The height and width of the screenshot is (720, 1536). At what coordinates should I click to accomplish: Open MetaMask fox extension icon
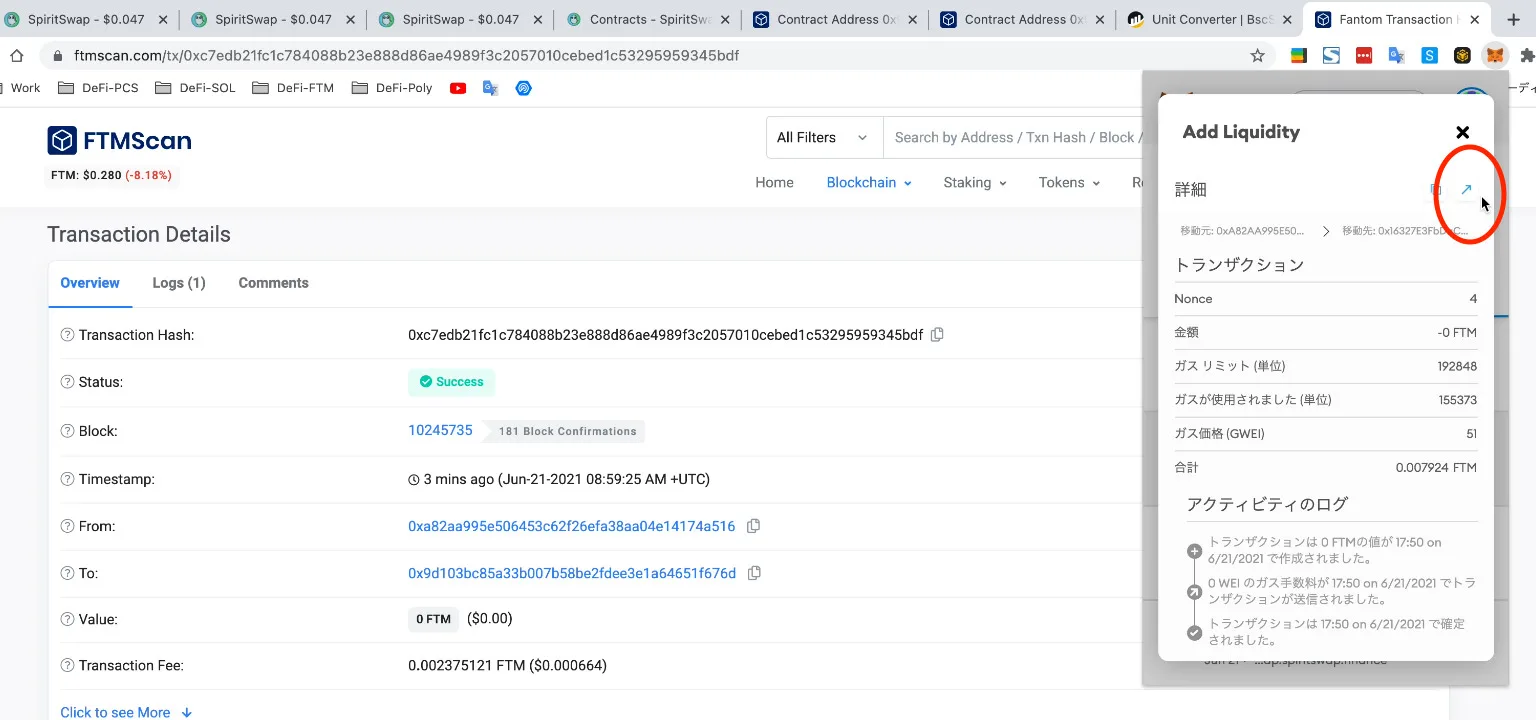(x=1494, y=56)
